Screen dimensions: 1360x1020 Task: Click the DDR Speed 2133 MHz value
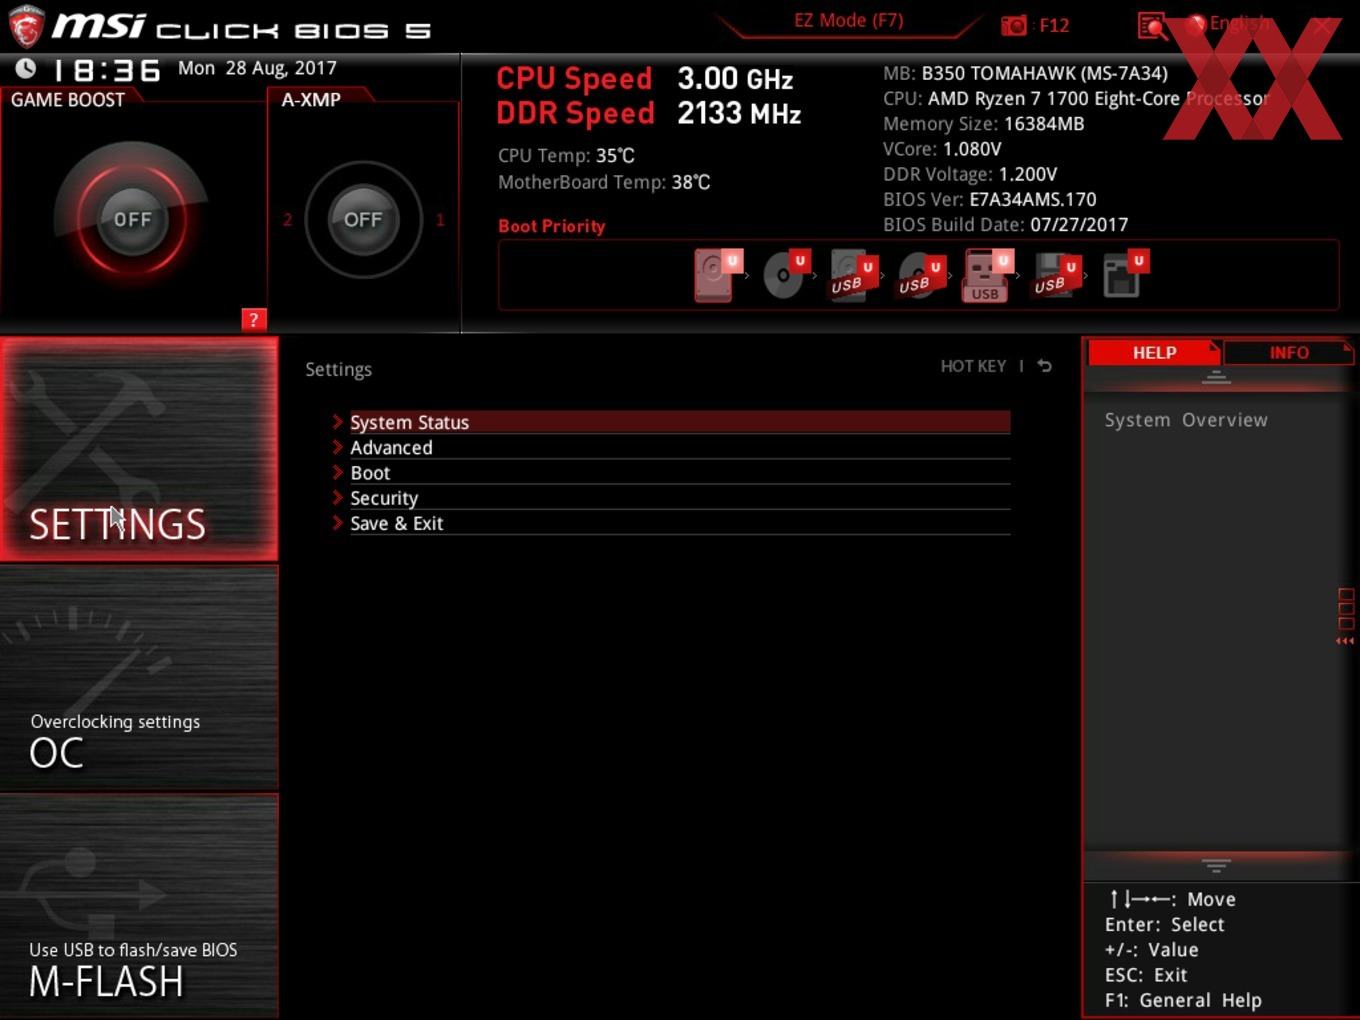[739, 113]
